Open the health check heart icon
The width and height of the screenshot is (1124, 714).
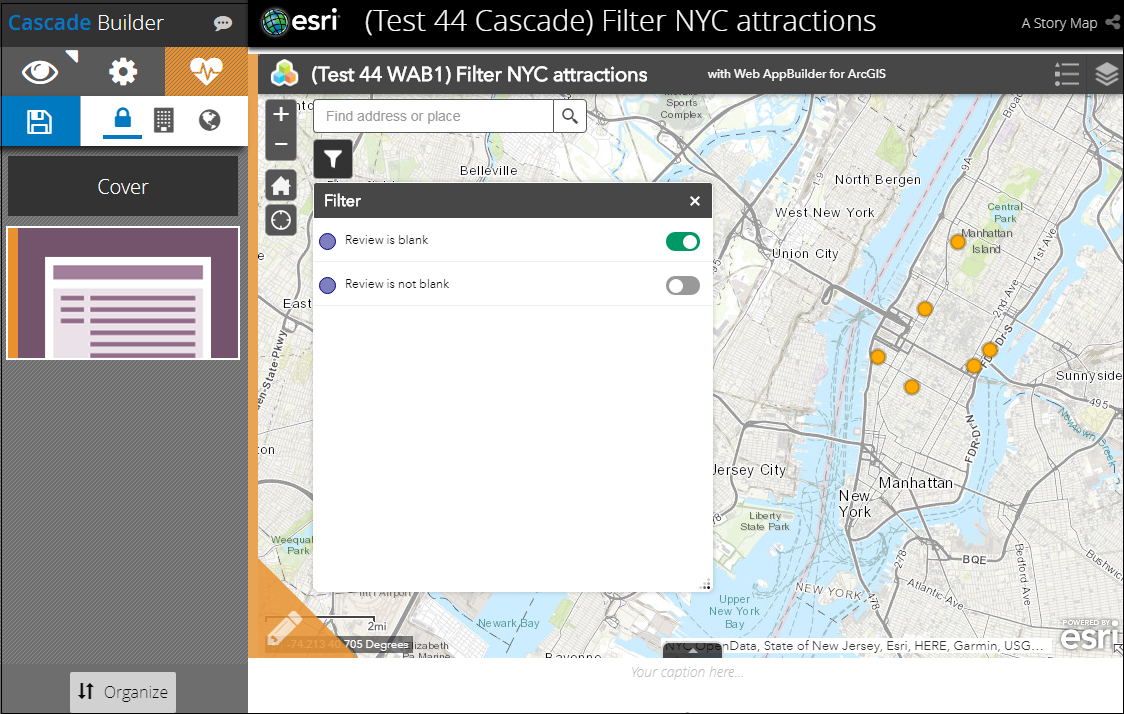pos(206,72)
